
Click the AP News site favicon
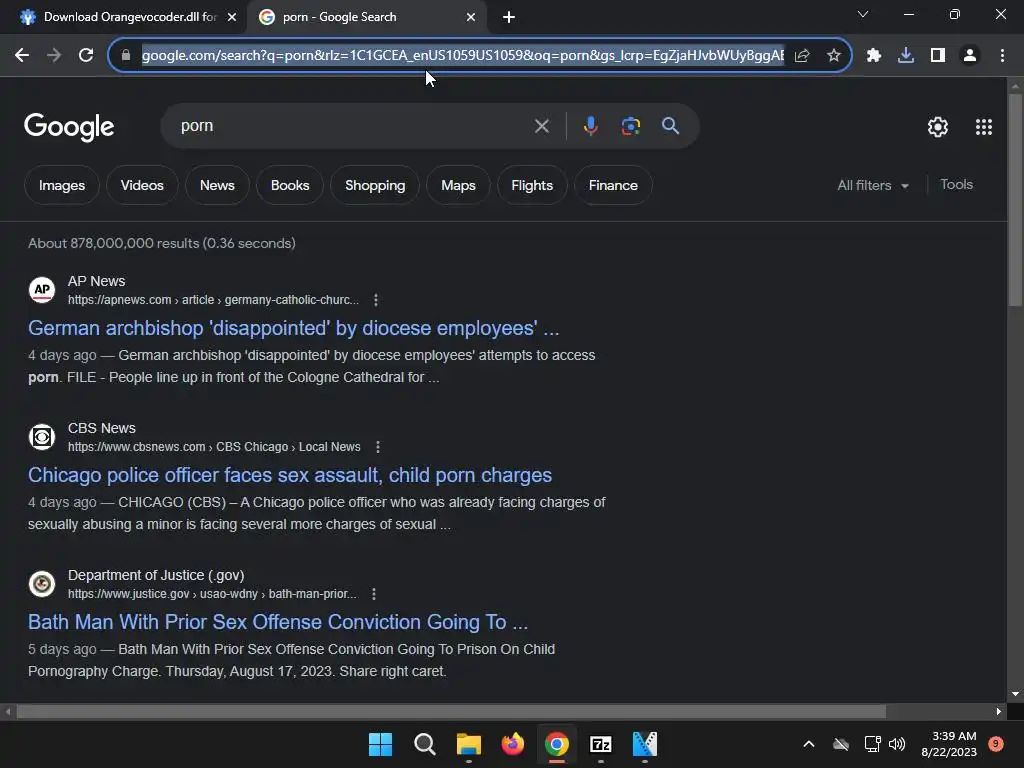tap(42, 290)
